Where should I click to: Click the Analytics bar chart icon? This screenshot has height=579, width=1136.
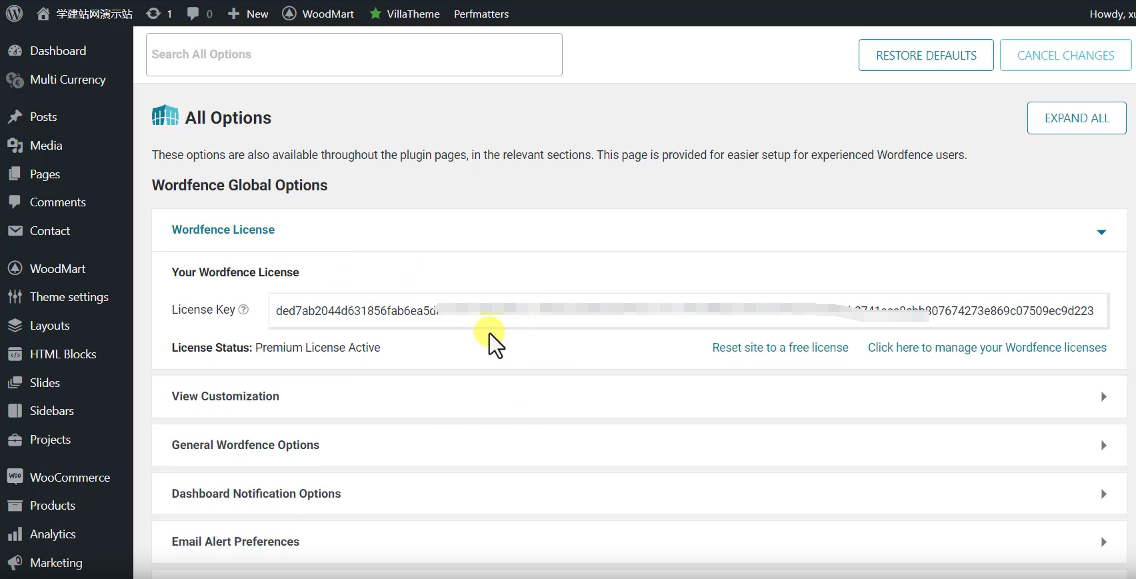[x=14, y=534]
